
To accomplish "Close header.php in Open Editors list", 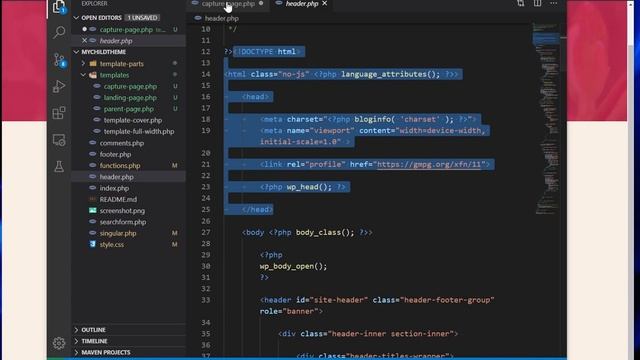I will [x=84, y=41].
